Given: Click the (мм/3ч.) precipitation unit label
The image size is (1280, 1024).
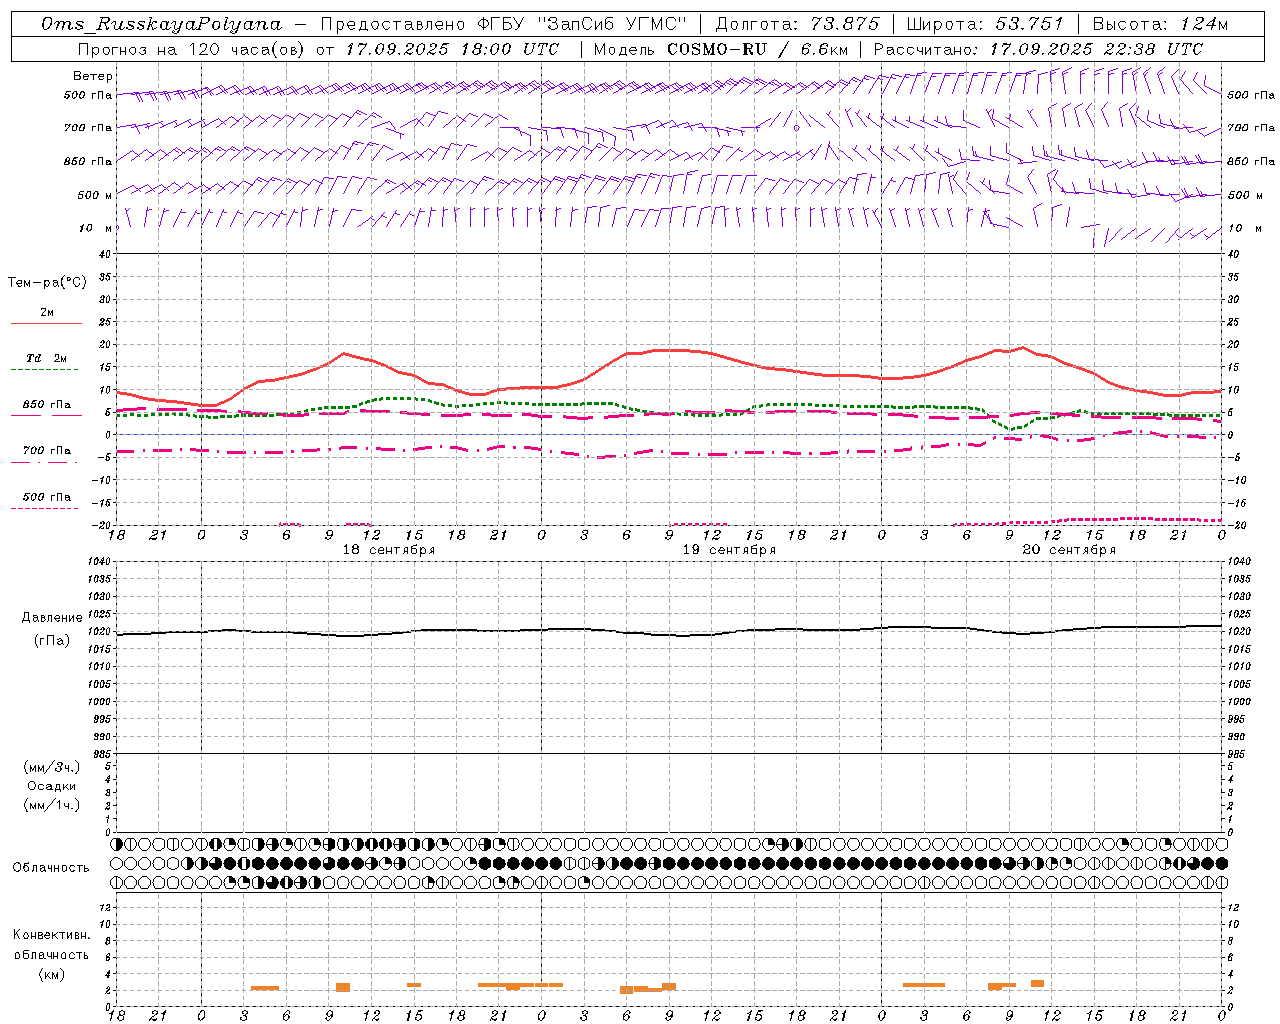Looking at the screenshot, I should pyautogui.click(x=52, y=767).
